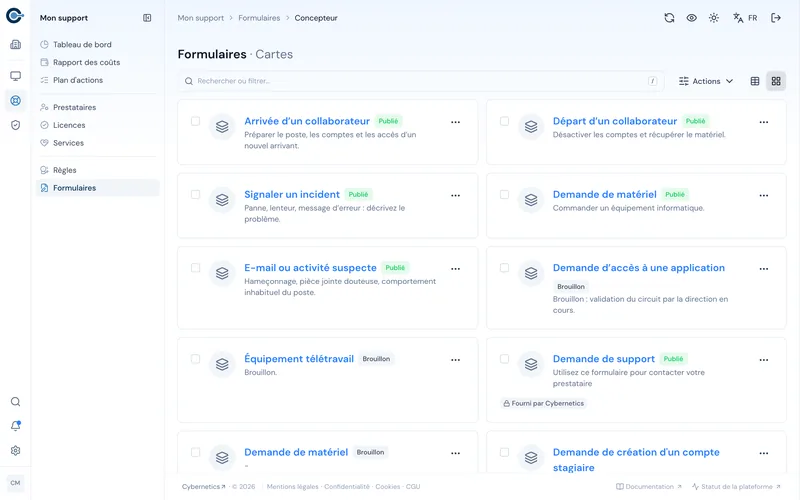800x500 pixels.
Task: Tick checkbox for Départ d'un collaborateur
Action: [504, 121]
